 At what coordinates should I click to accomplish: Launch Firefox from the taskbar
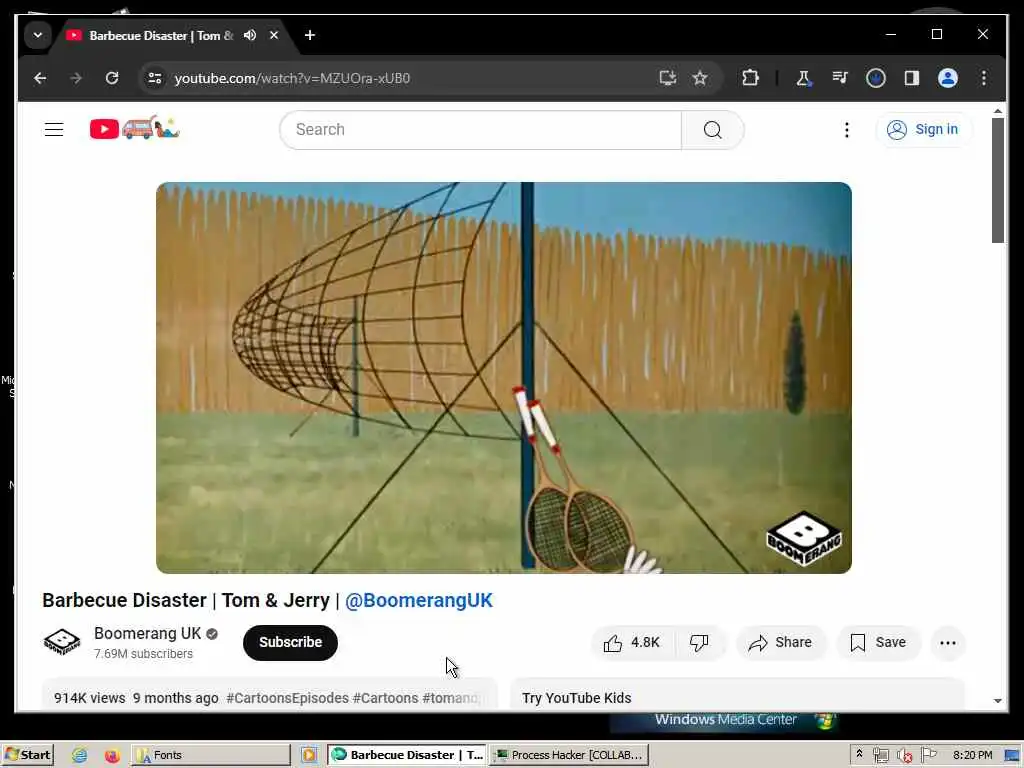pyautogui.click(x=112, y=755)
